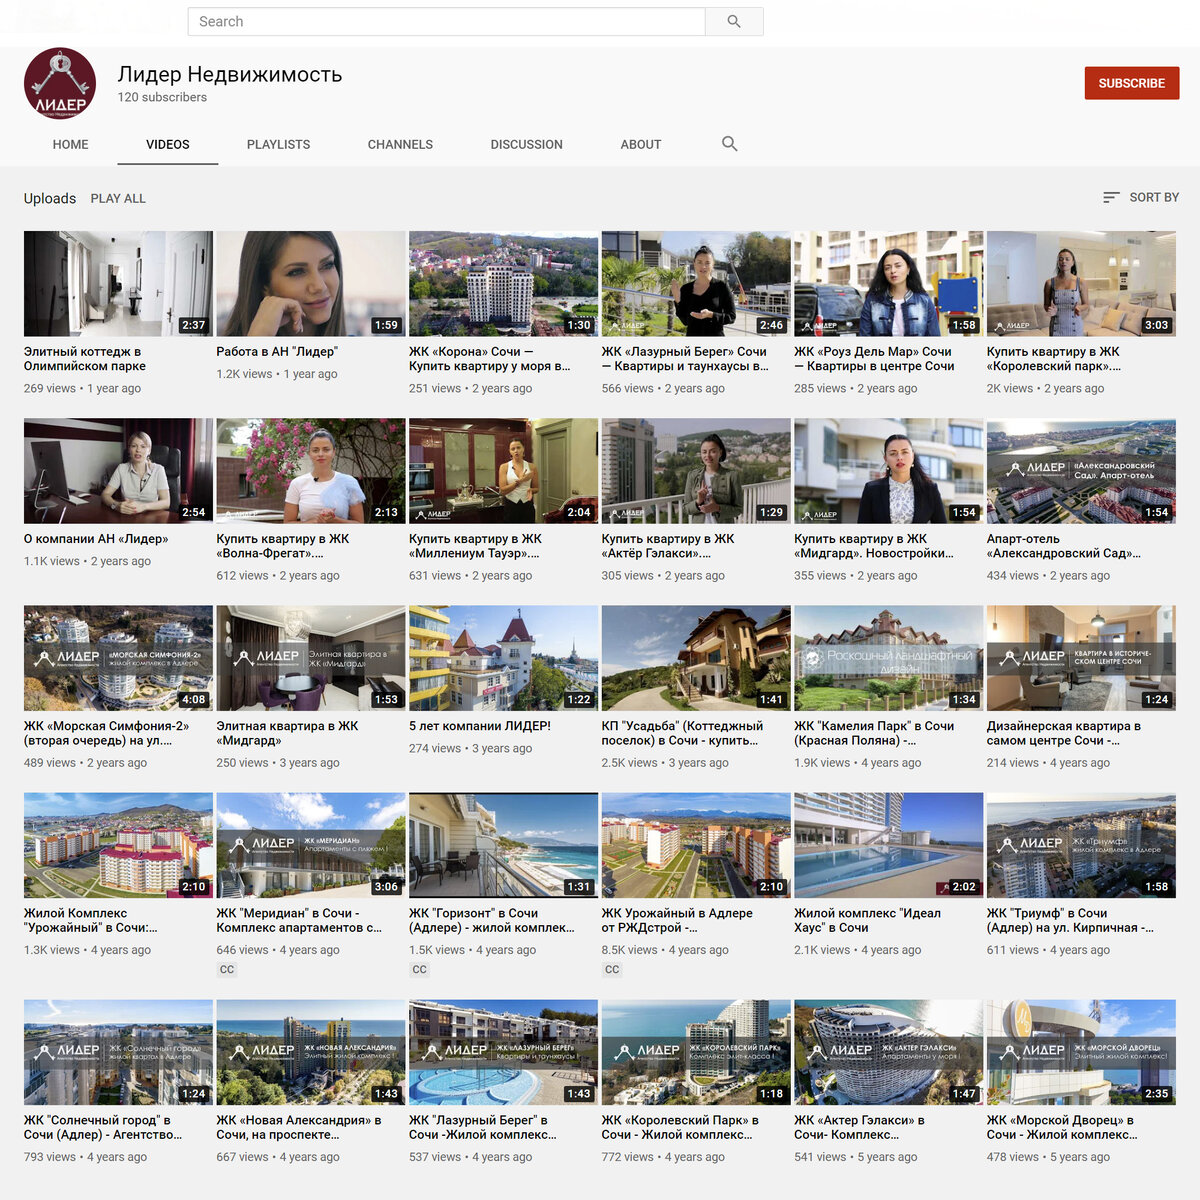Screen dimensions: 1200x1200
Task: Open the DISCUSSION tab
Action: click(x=527, y=144)
